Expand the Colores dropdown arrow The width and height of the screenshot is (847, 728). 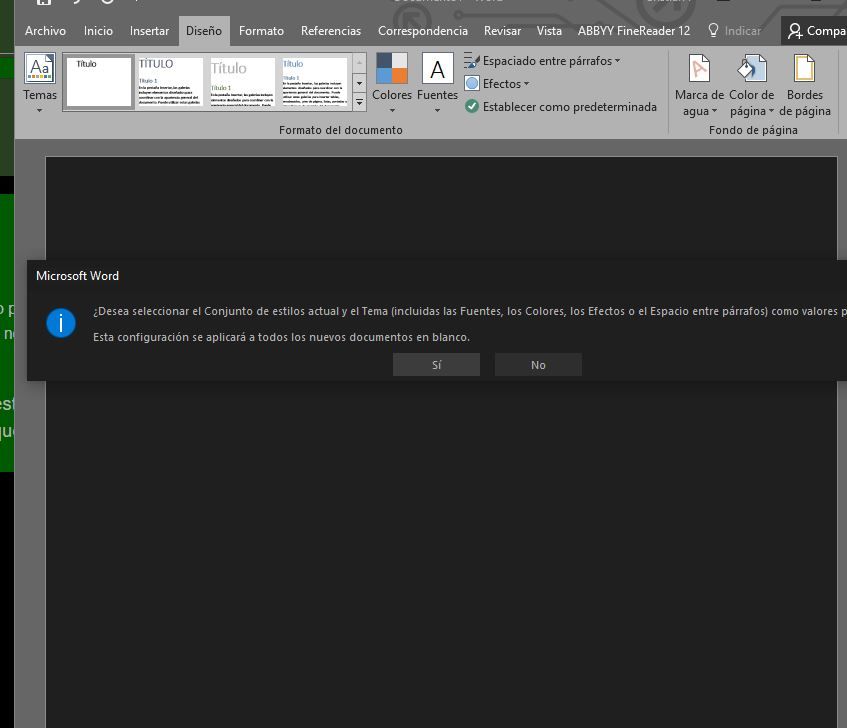pos(392,110)
